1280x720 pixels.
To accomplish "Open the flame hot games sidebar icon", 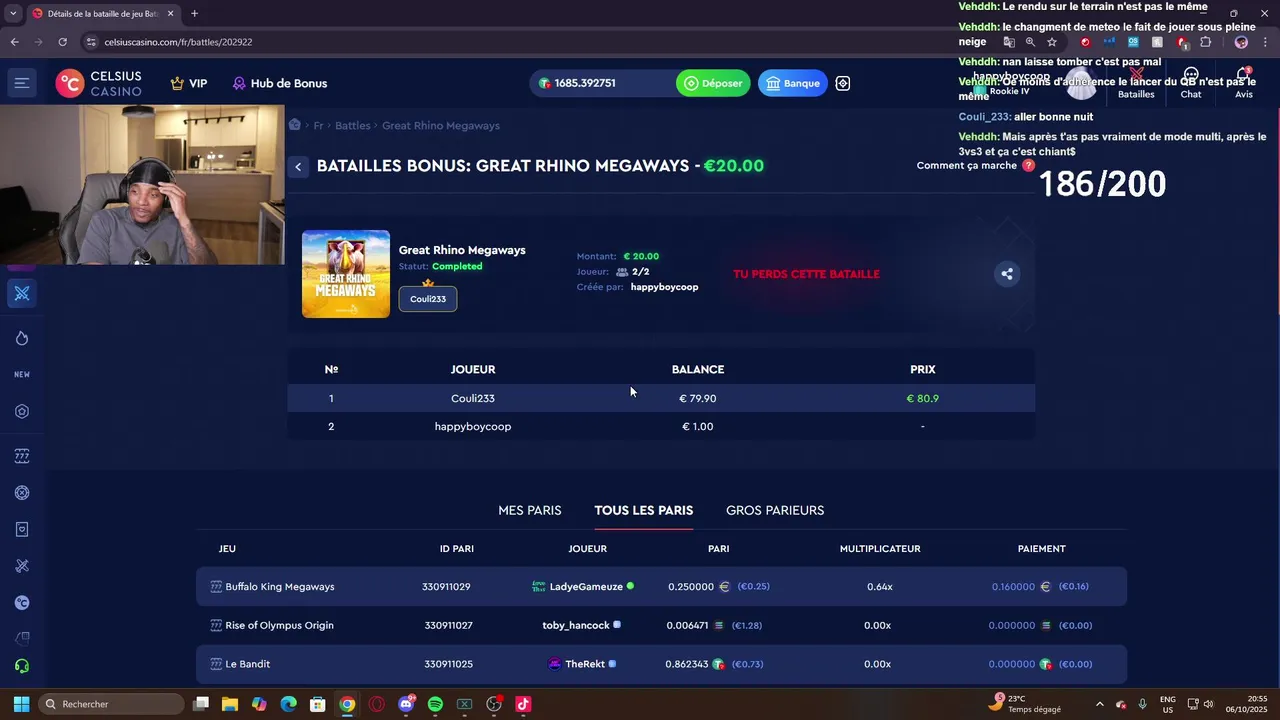I will tap(22, 338).
